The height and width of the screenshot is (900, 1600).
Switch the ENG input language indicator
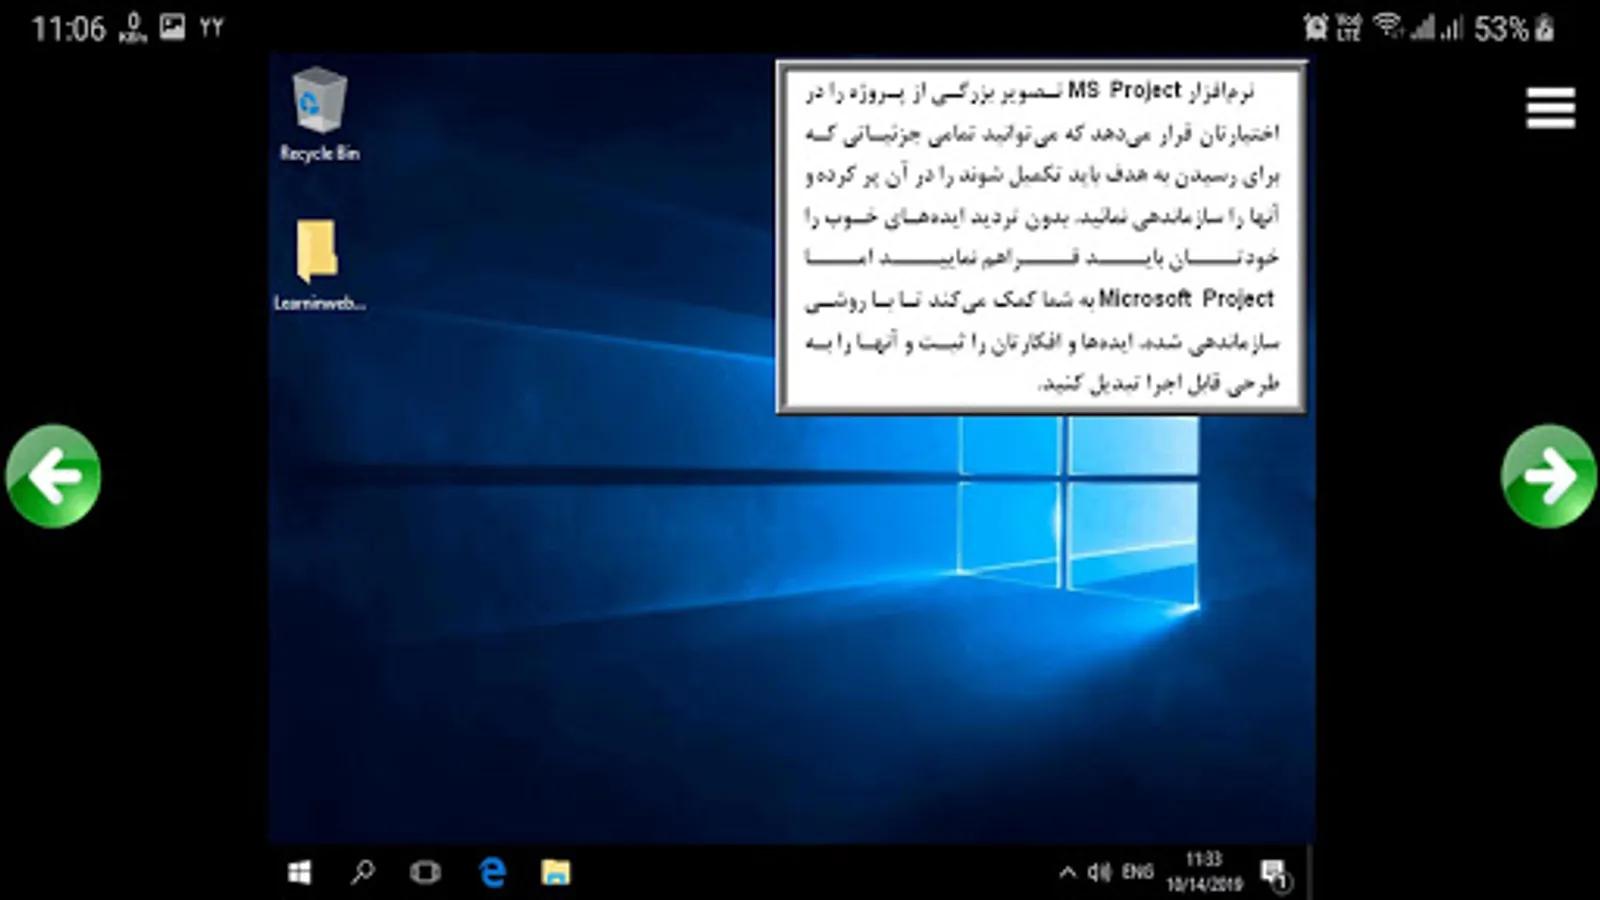[1137, 872]
